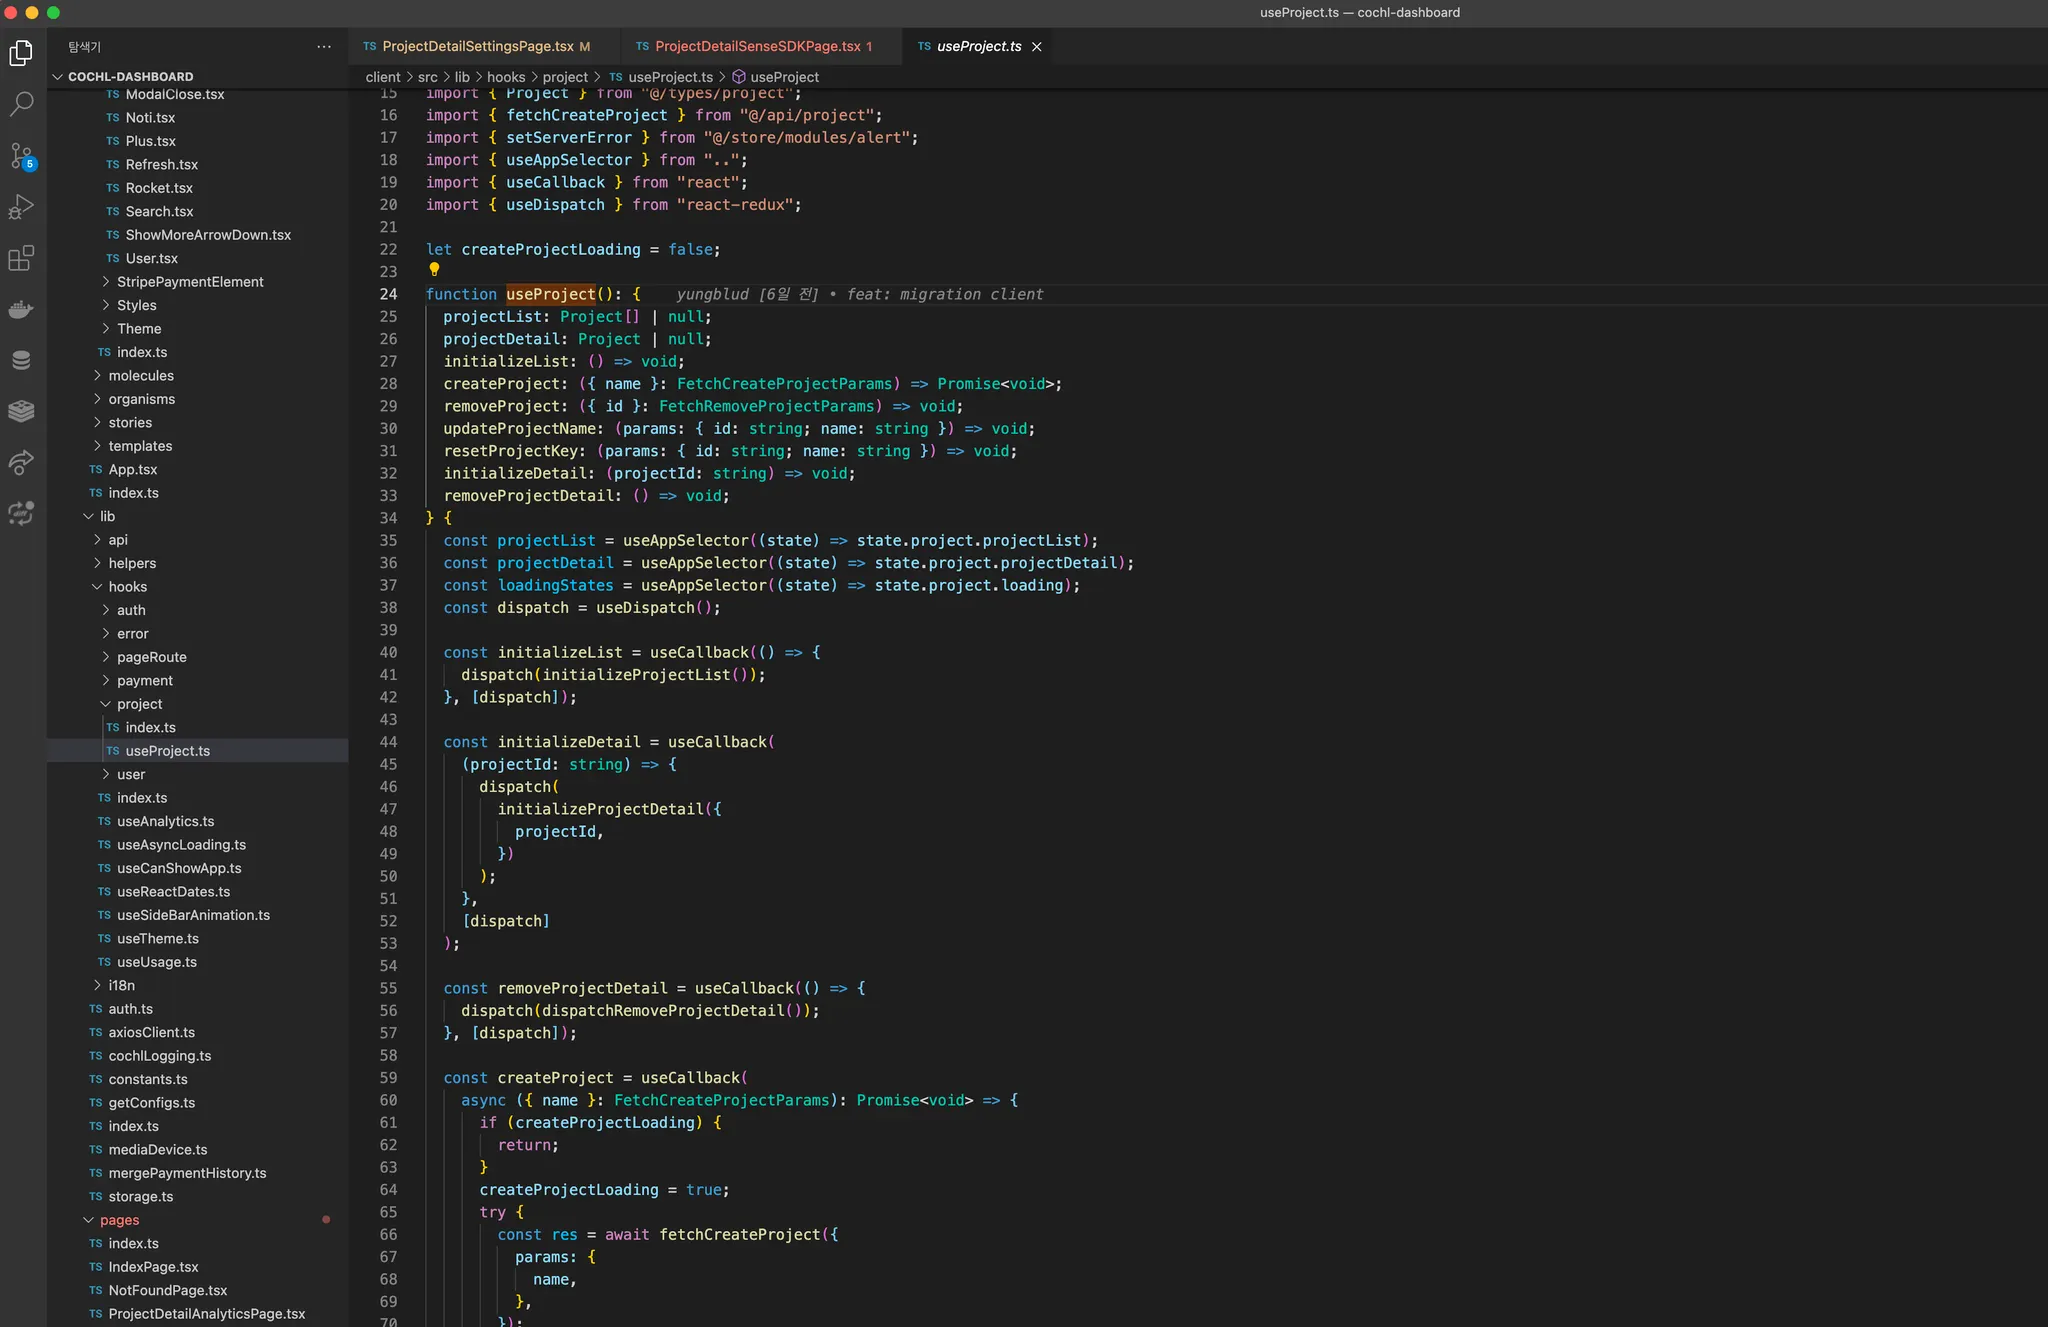Open explorer more actions ellipsis
2048x1327 pixels.
(x=324, y=47)
